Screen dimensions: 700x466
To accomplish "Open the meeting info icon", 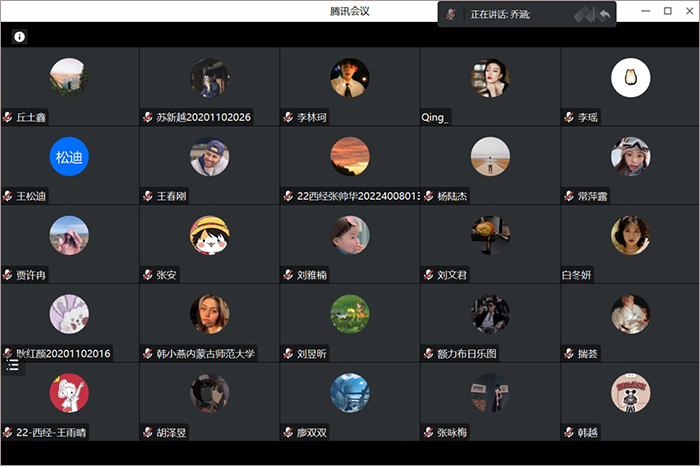I will click(x=19, y=37).
